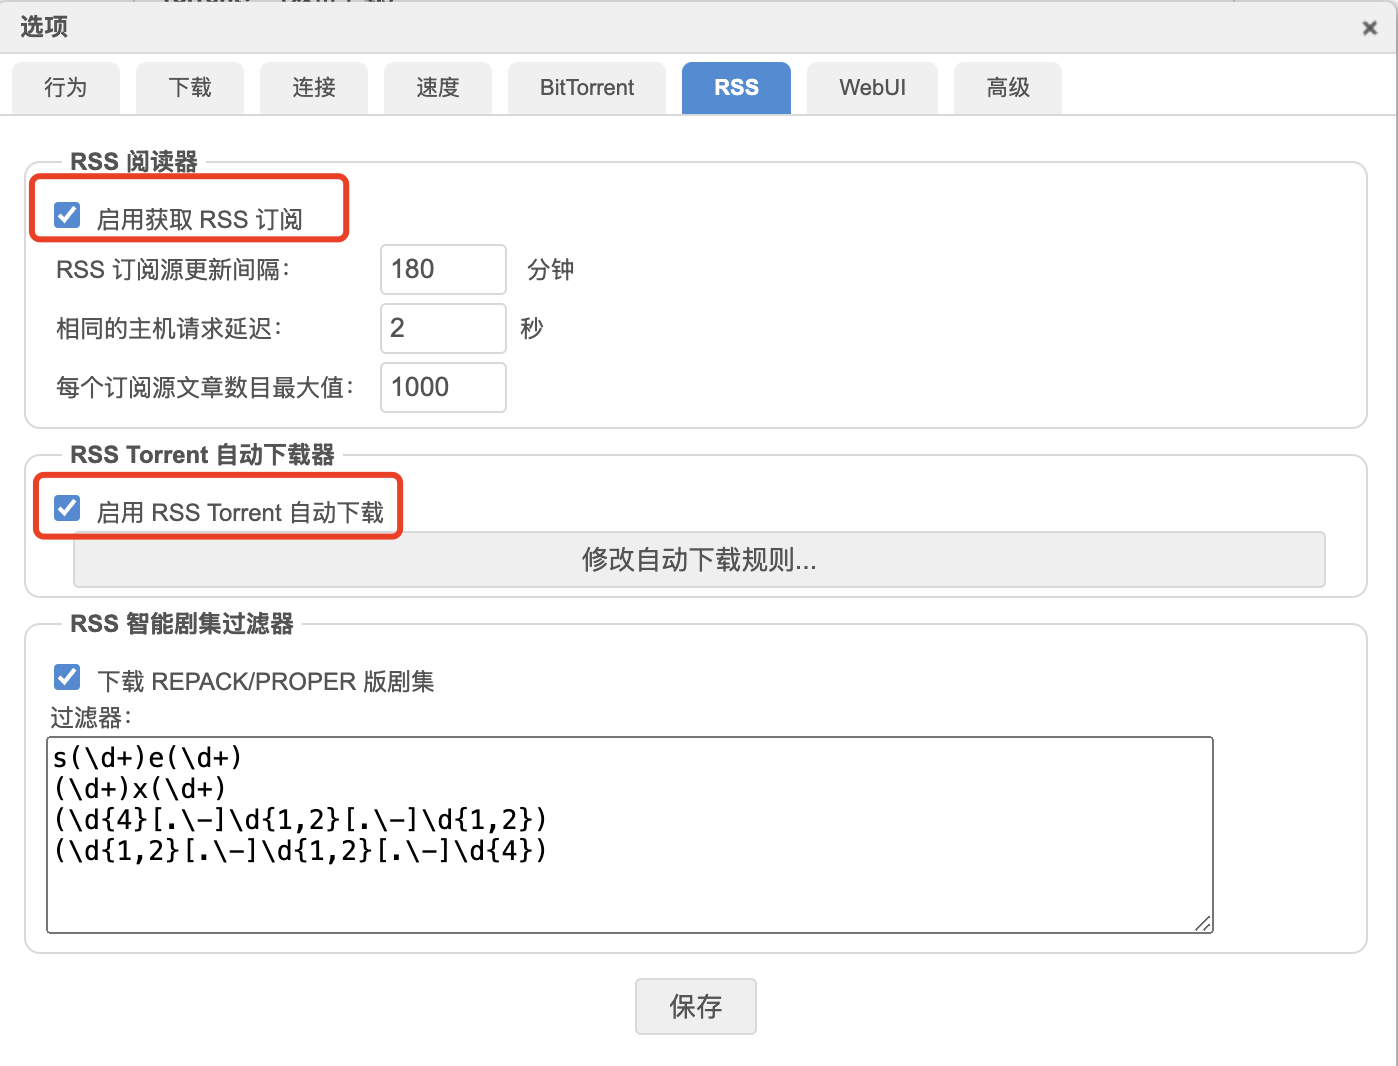Click the RSS feed update interval field
Image resolution: width=1398 pixels, height=1066 pixels.
[443, 269]
